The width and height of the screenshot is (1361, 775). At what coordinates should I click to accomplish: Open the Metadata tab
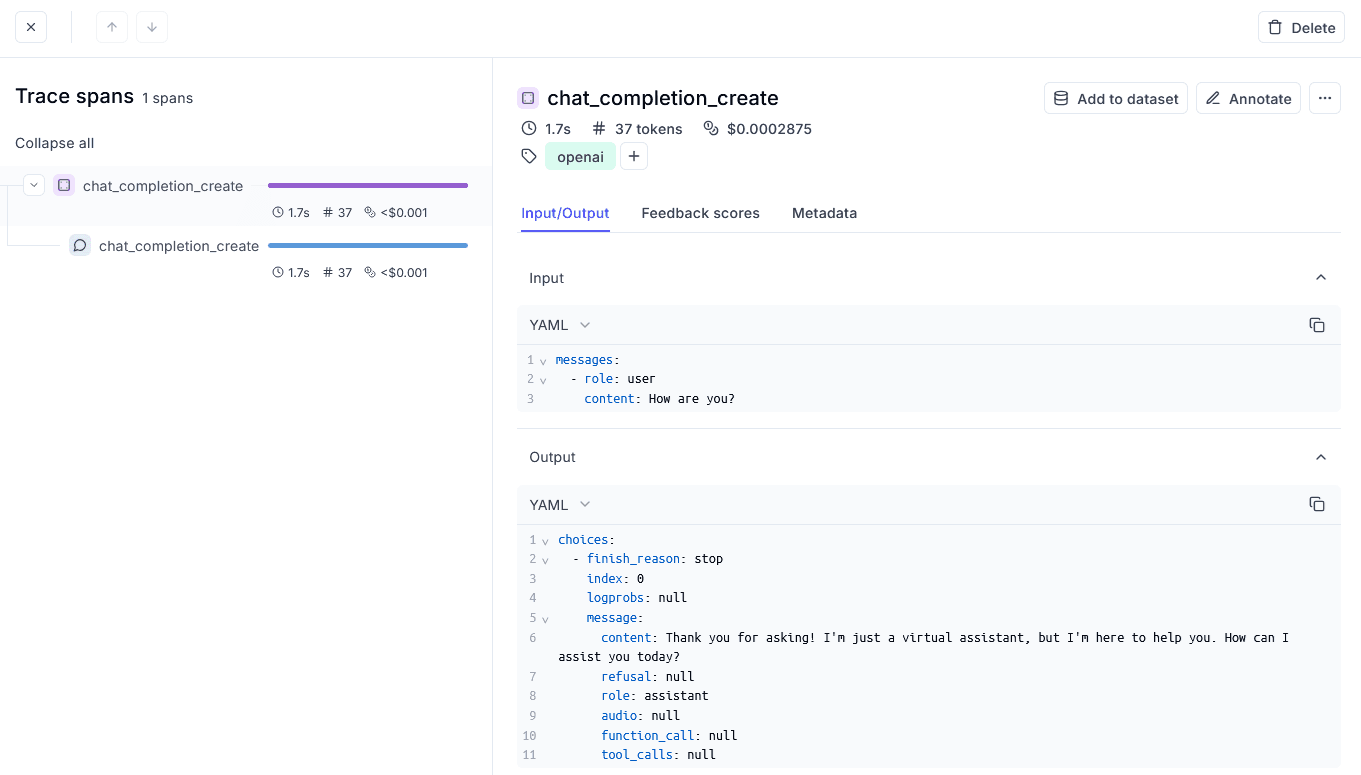(824, 213)
